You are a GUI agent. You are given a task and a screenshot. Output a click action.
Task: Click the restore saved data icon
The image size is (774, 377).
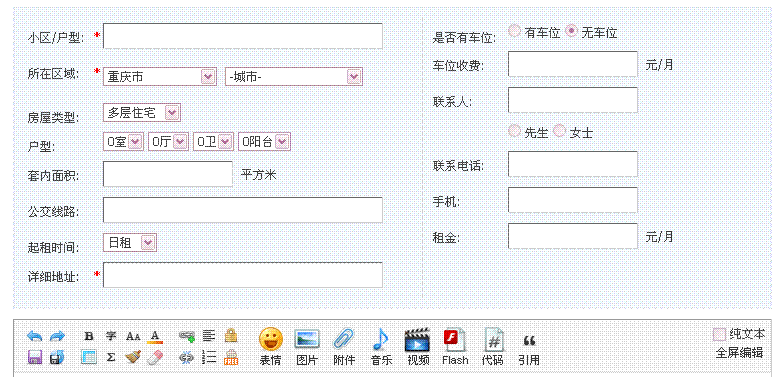[x=58, y=357]
